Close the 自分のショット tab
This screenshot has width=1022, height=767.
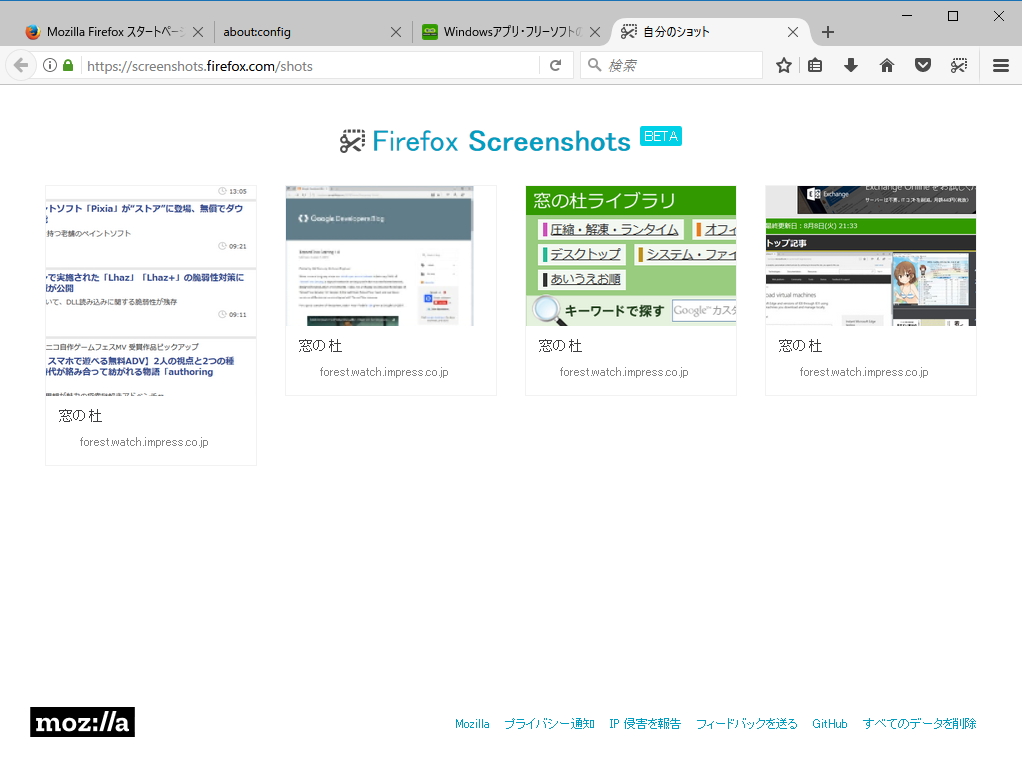tap(793, 32)
